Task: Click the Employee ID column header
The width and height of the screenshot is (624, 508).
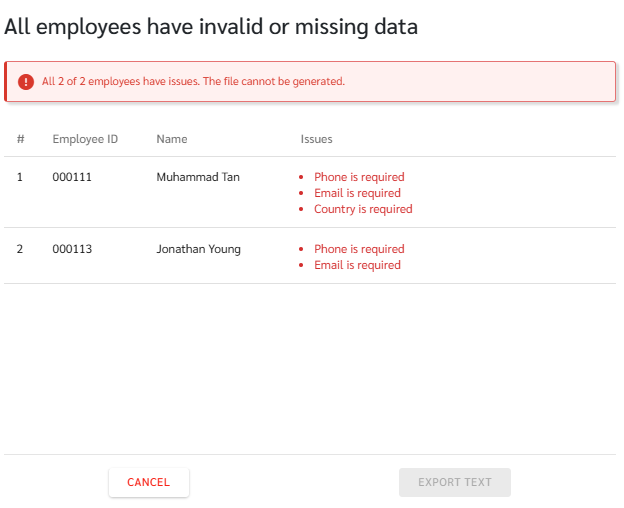Action: click(x=85, y=139)
